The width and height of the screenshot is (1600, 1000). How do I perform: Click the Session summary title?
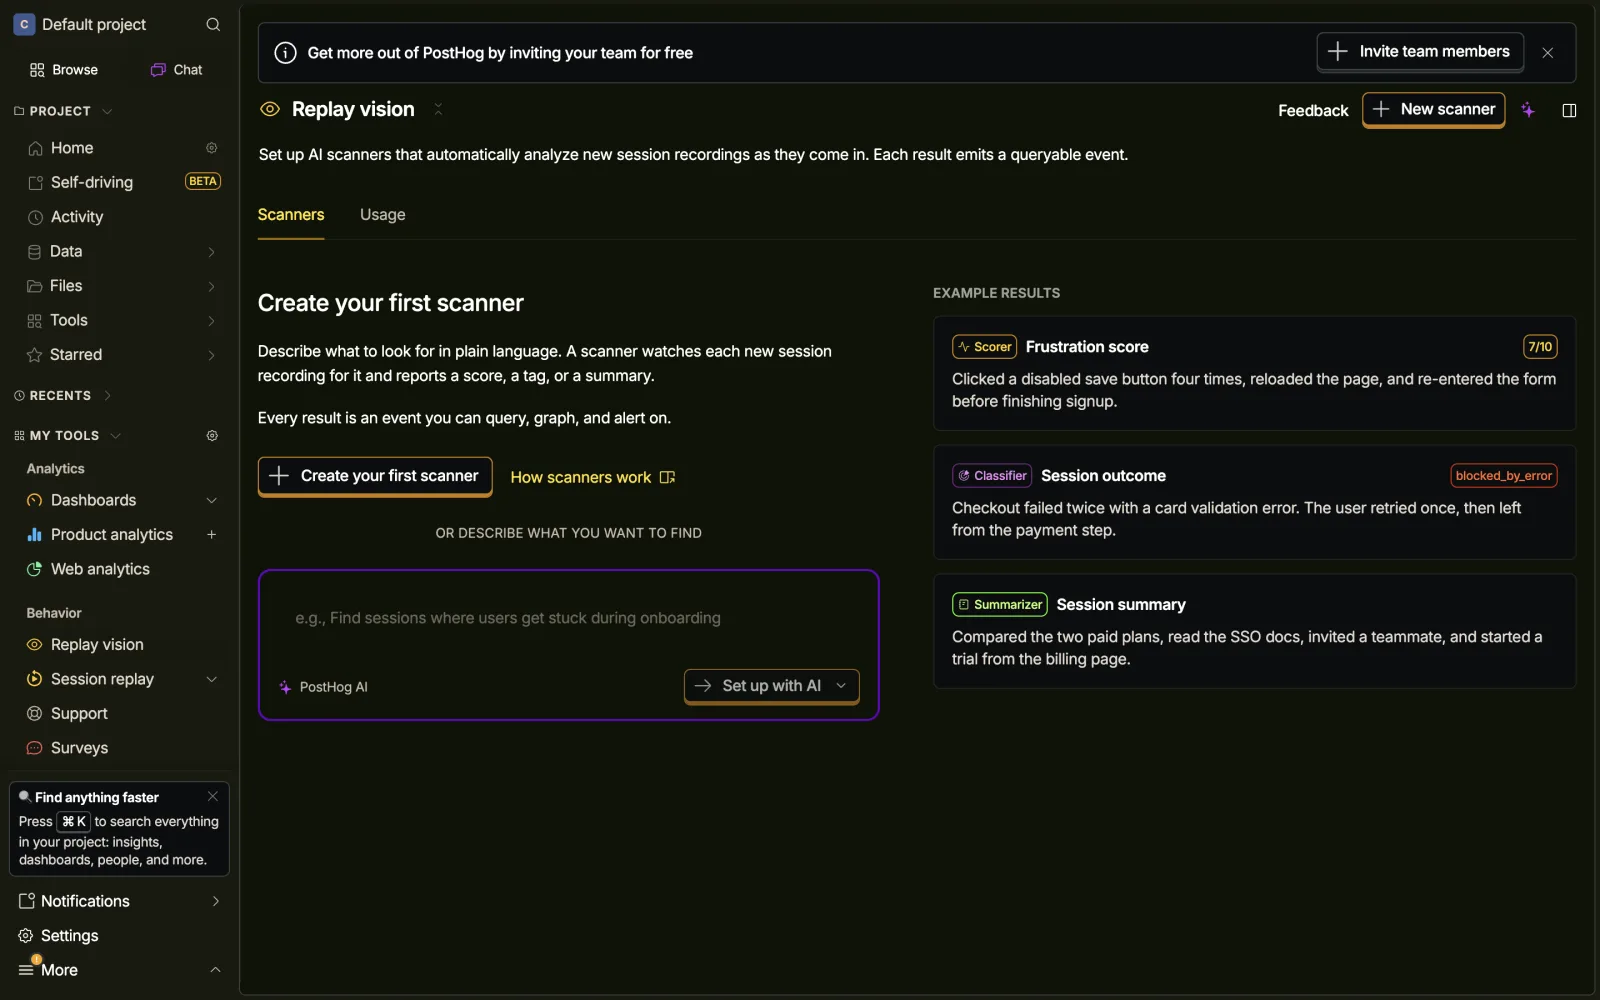pyautogui.click(x=1121, y=605)
